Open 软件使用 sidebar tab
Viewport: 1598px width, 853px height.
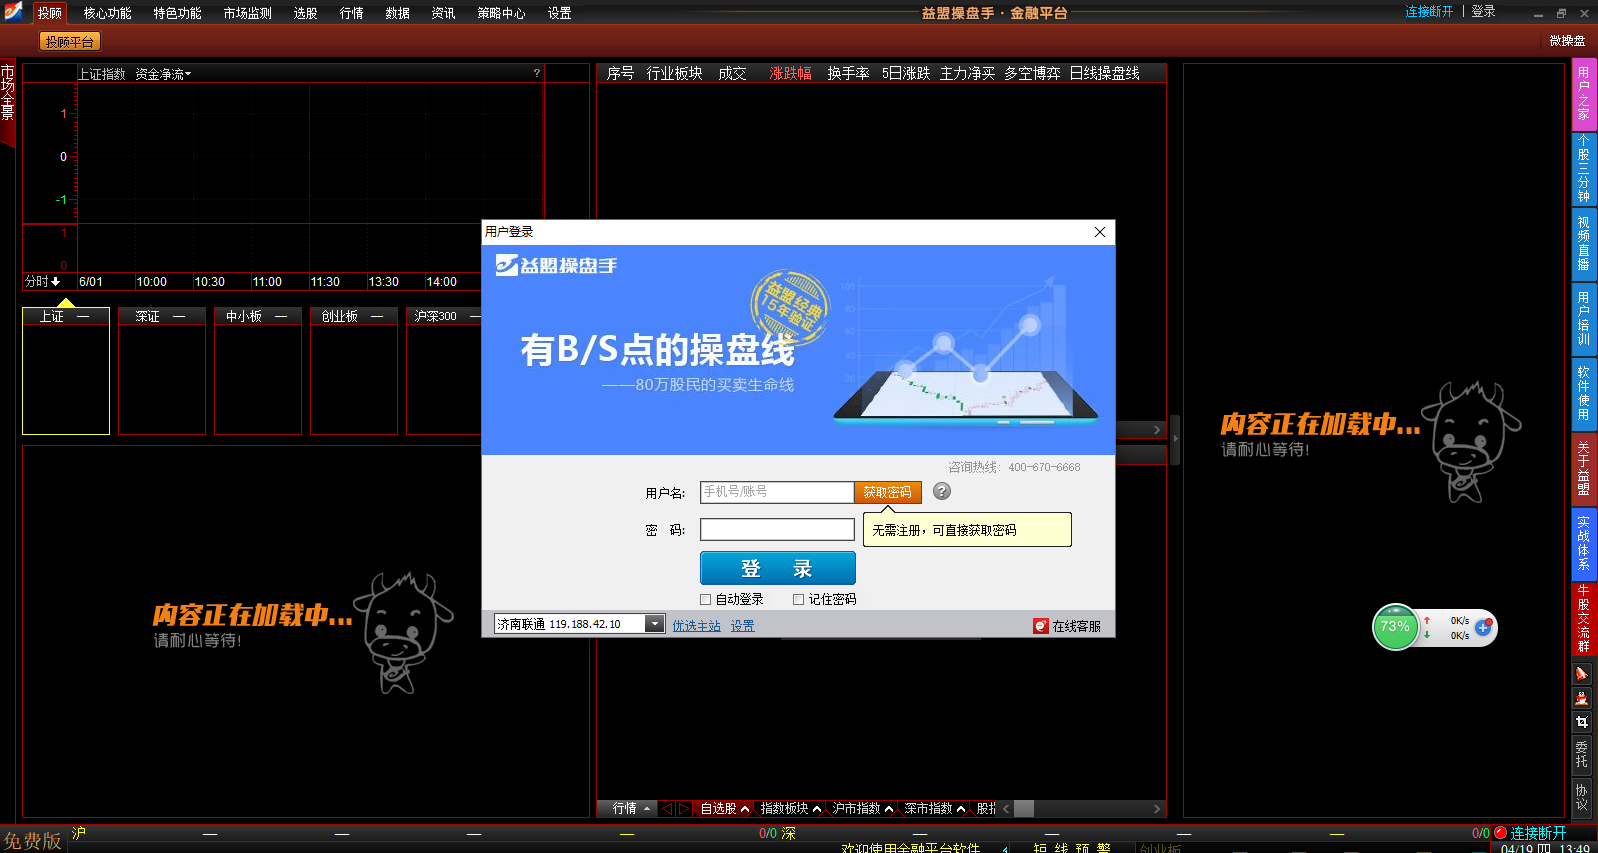pyautogui.click(x=1584, y=393)
